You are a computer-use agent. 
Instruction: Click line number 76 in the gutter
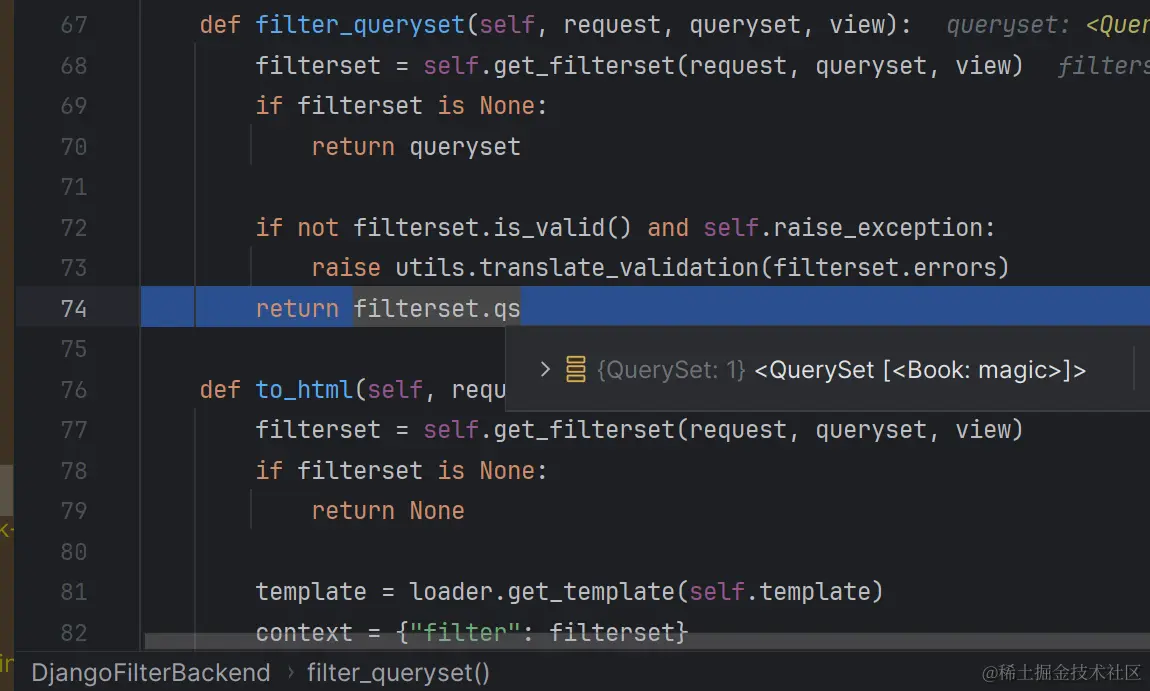coord(73,390)
